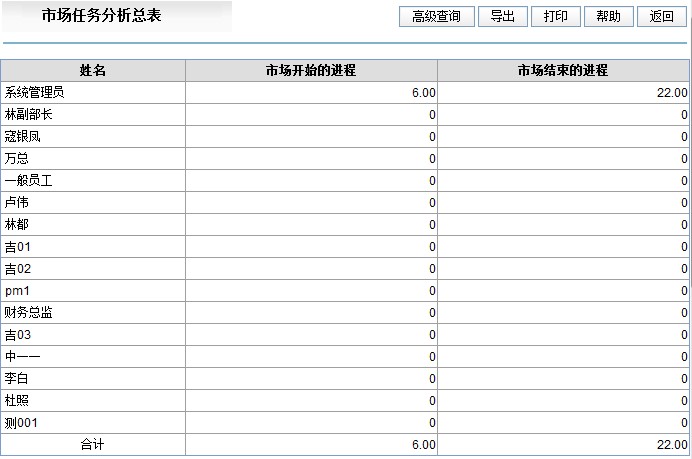
Task: Click the 返回 back button
Action: tap(661, 17)
